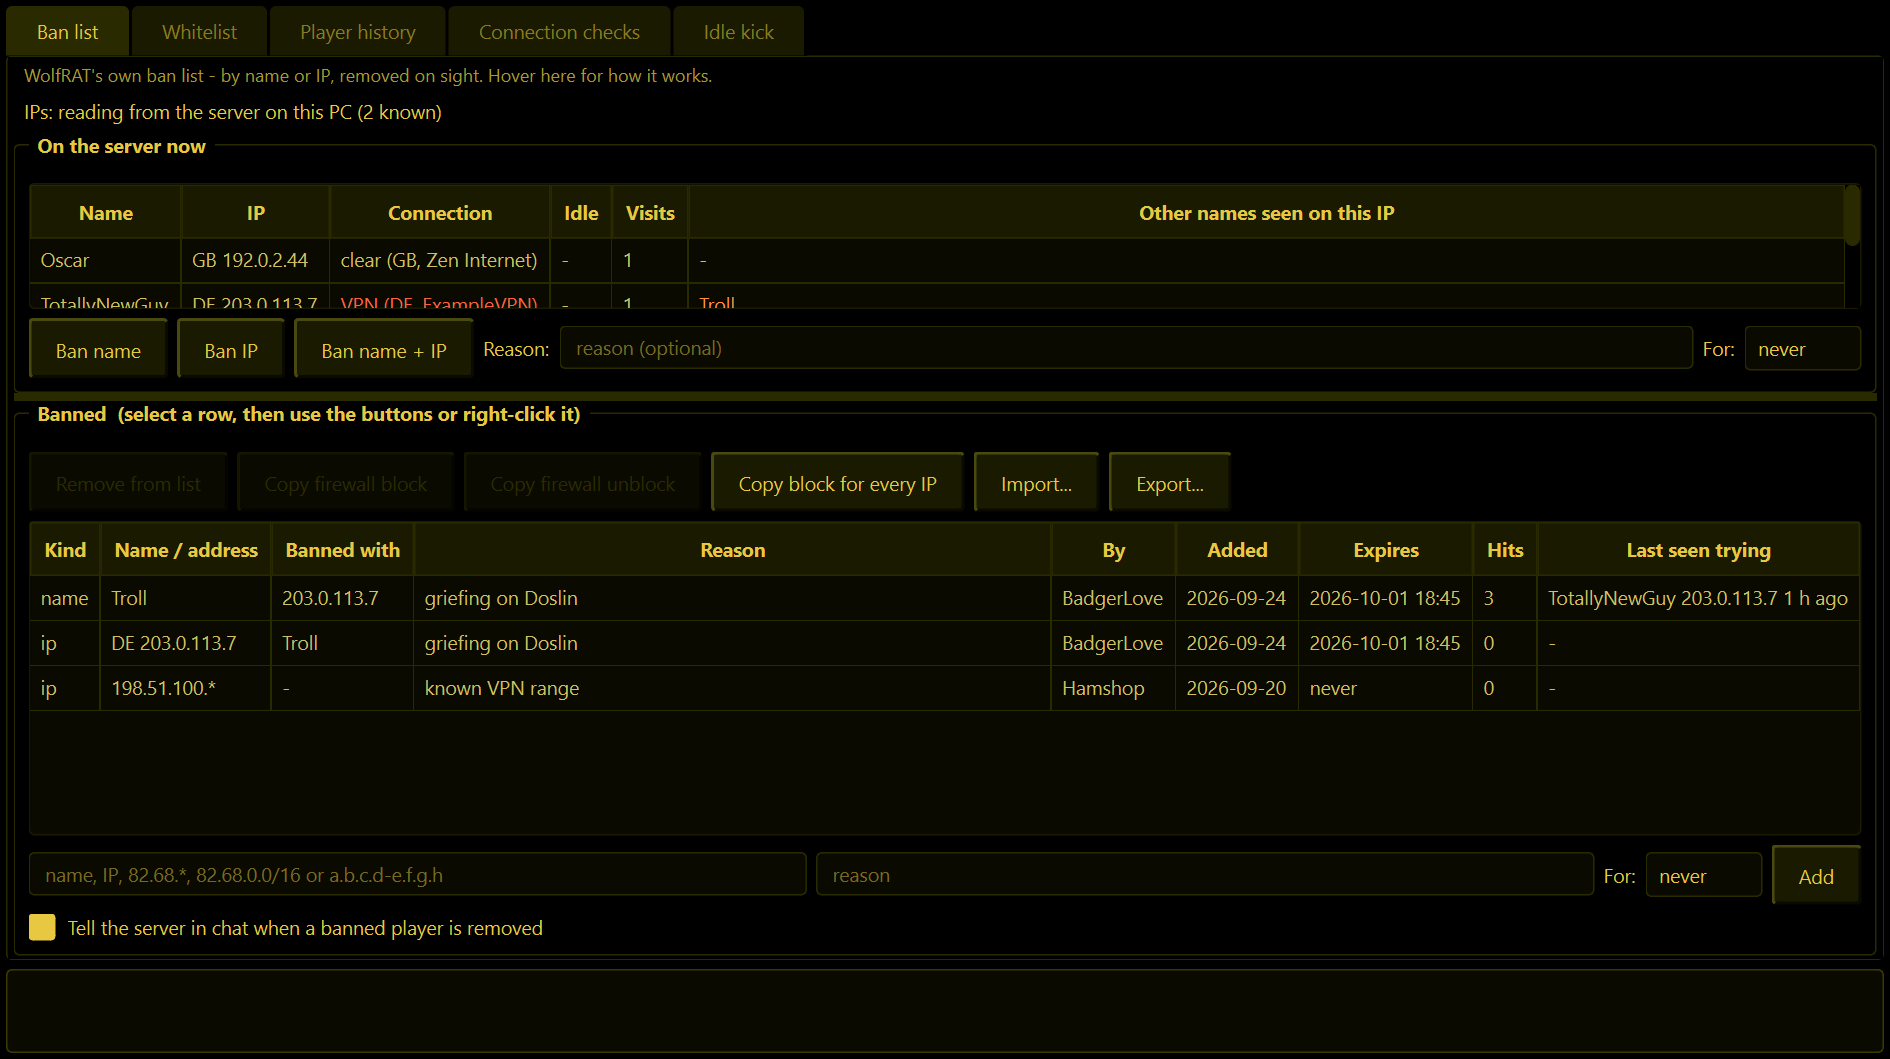The width and height of the screenshot is (1890, 1059).
Task: Switch to the Whitelist tab
Action: tap(199, 32)
